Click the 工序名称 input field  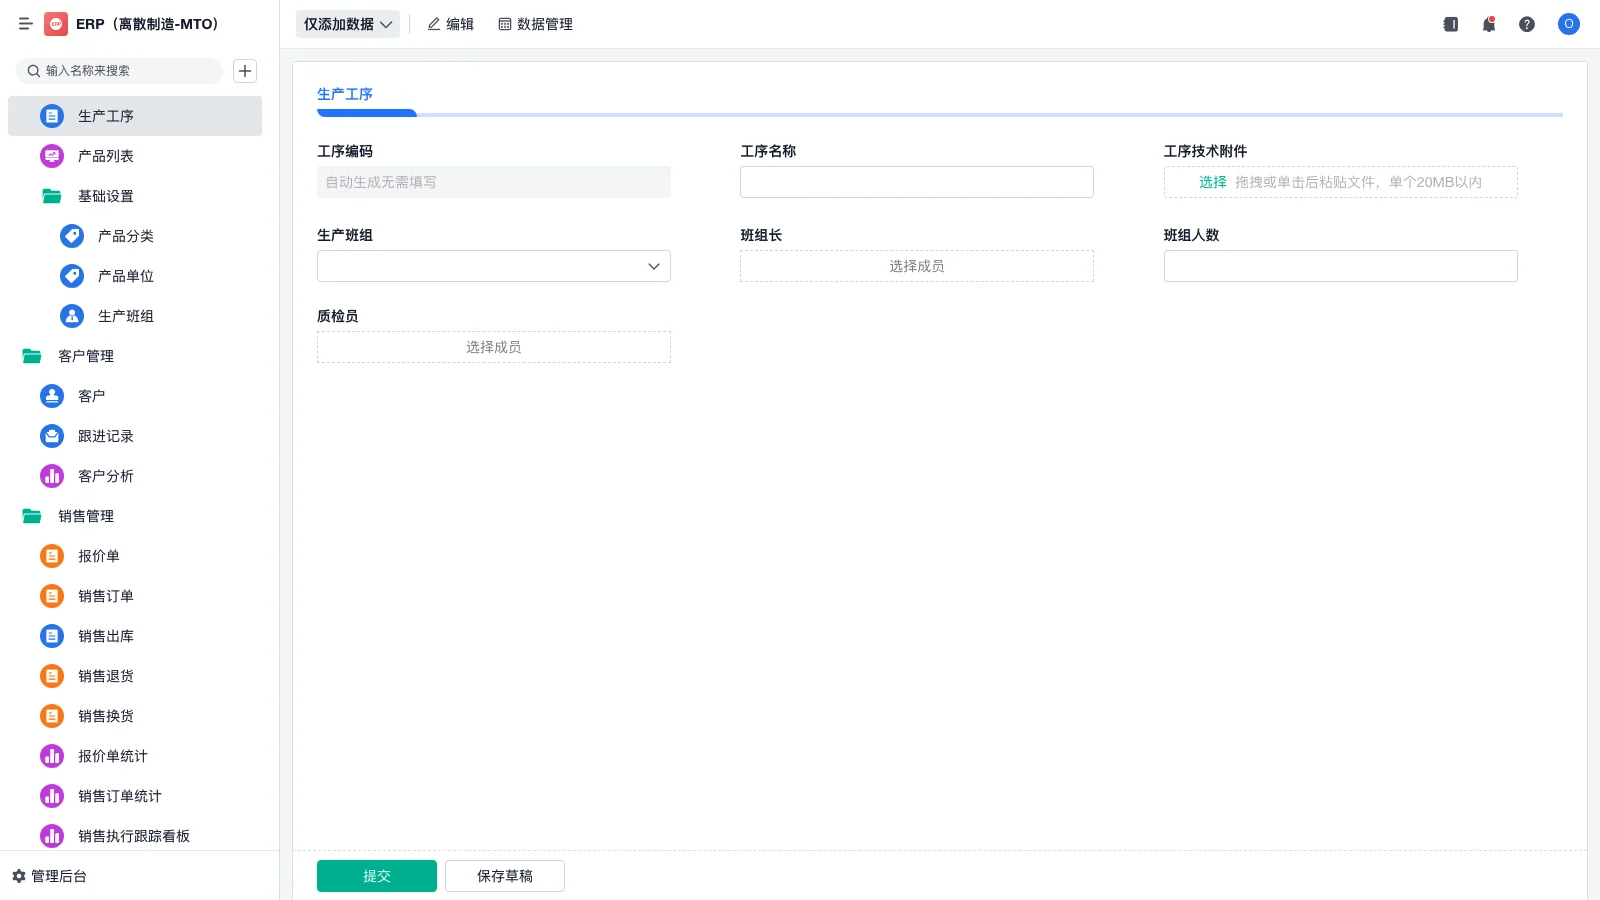(x=915, y=182)
